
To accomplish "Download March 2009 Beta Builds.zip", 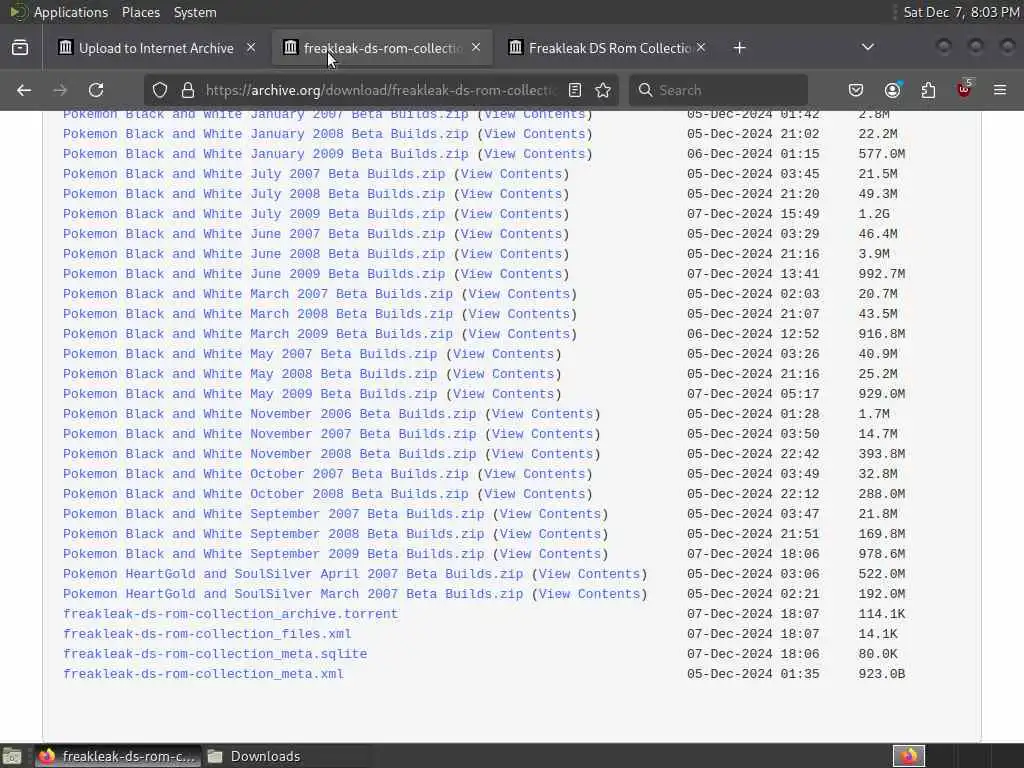I will (257, 334).
